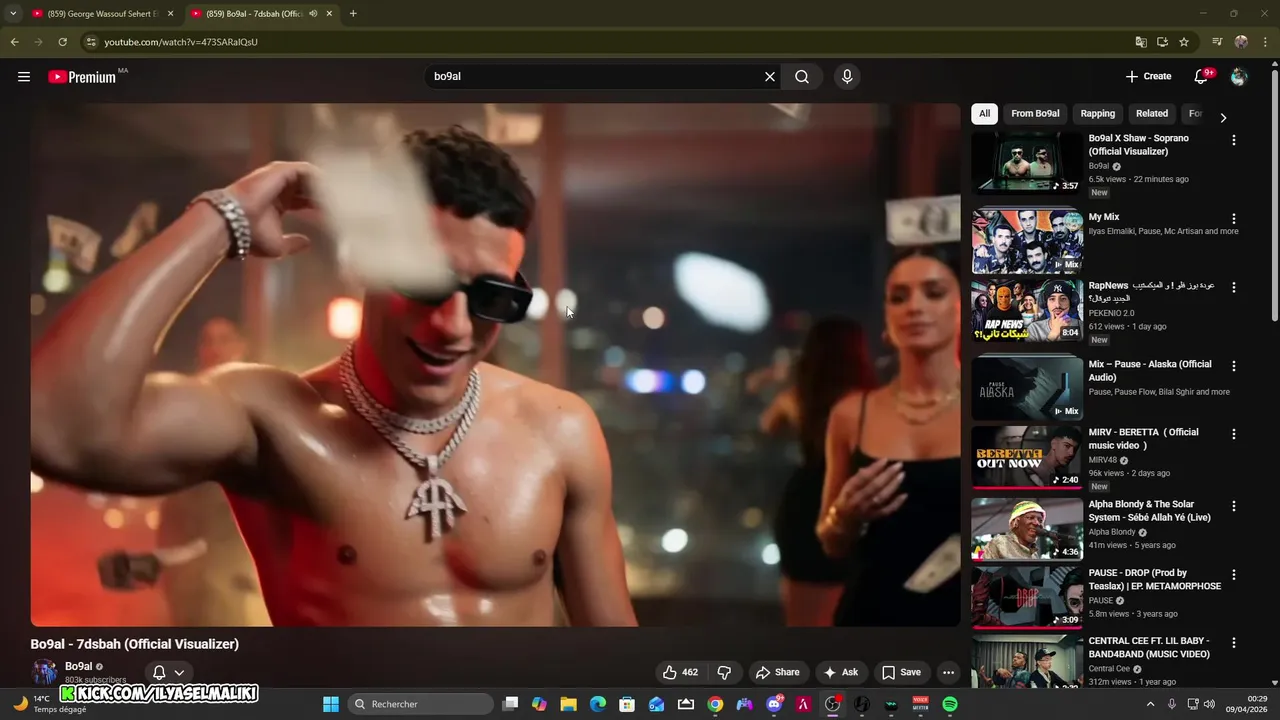Open Alpha Blondy Sébé Allah Yé title
This screenshot has width=1280, height=720.
[x=1149, y=511]
